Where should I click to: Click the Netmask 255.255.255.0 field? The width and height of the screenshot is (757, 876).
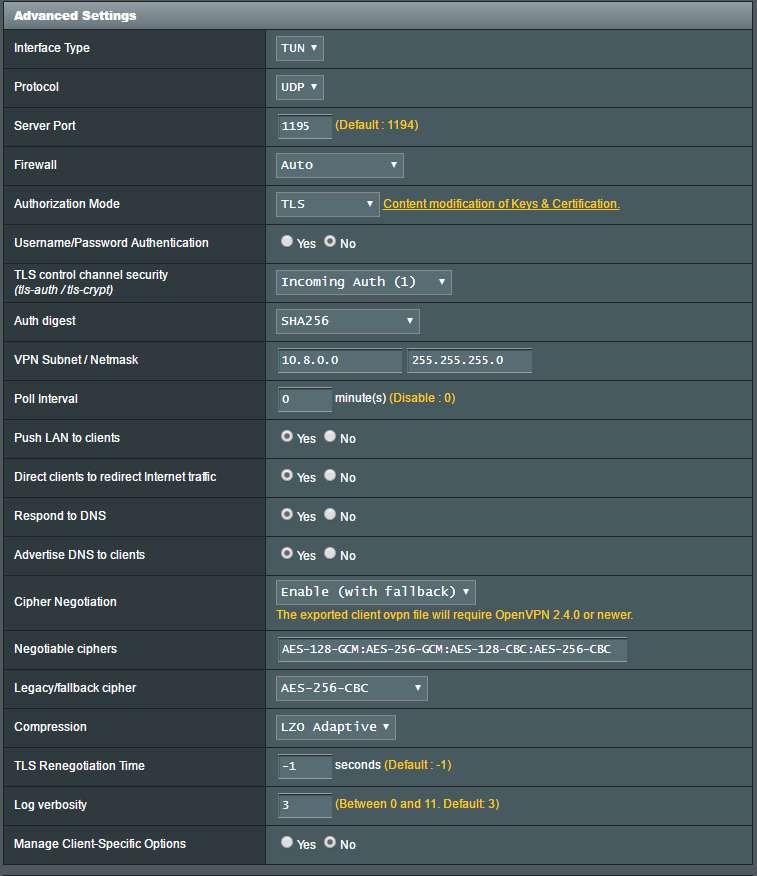pos(469,360)
